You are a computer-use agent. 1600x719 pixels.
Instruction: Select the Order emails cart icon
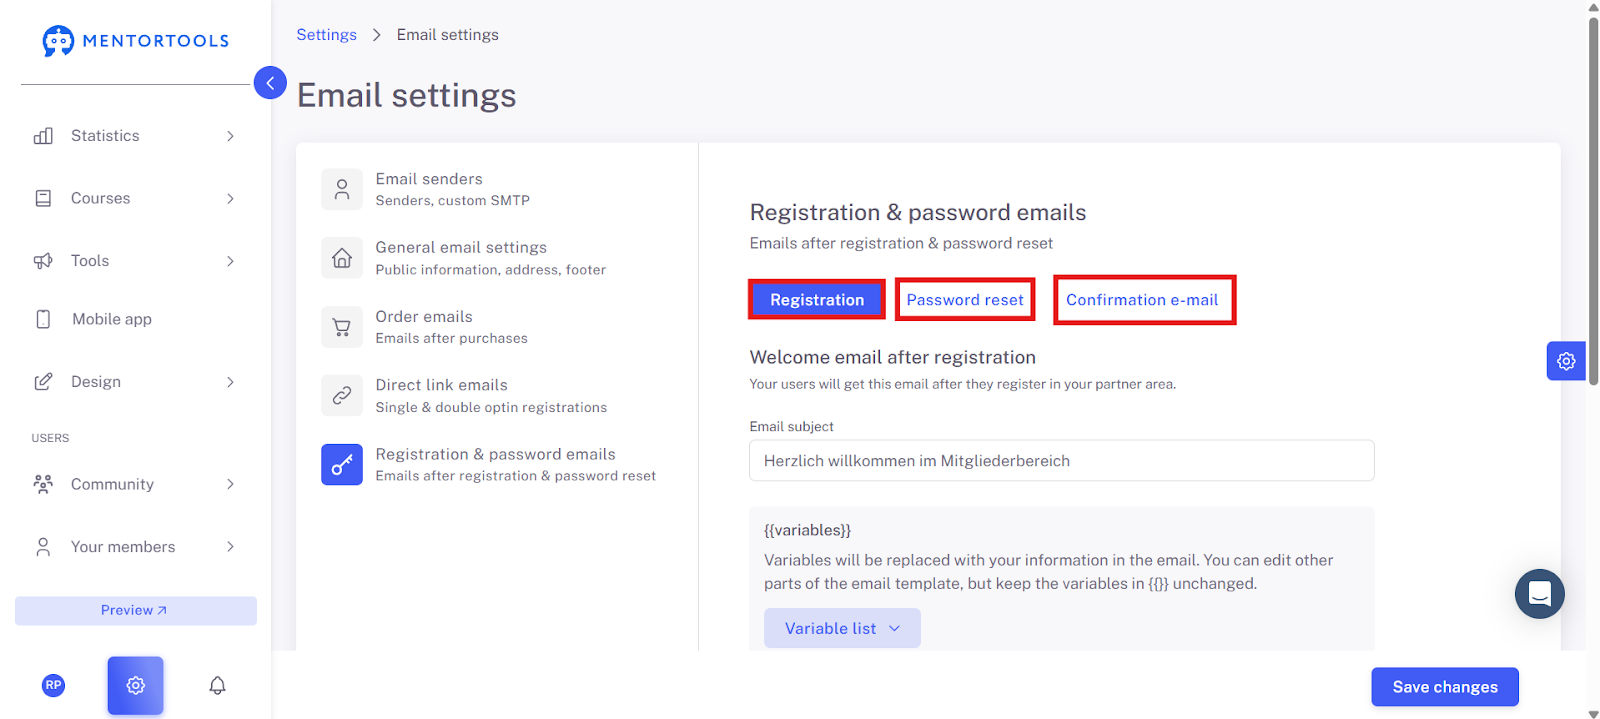pyautogui.click(x=342, y=327)
